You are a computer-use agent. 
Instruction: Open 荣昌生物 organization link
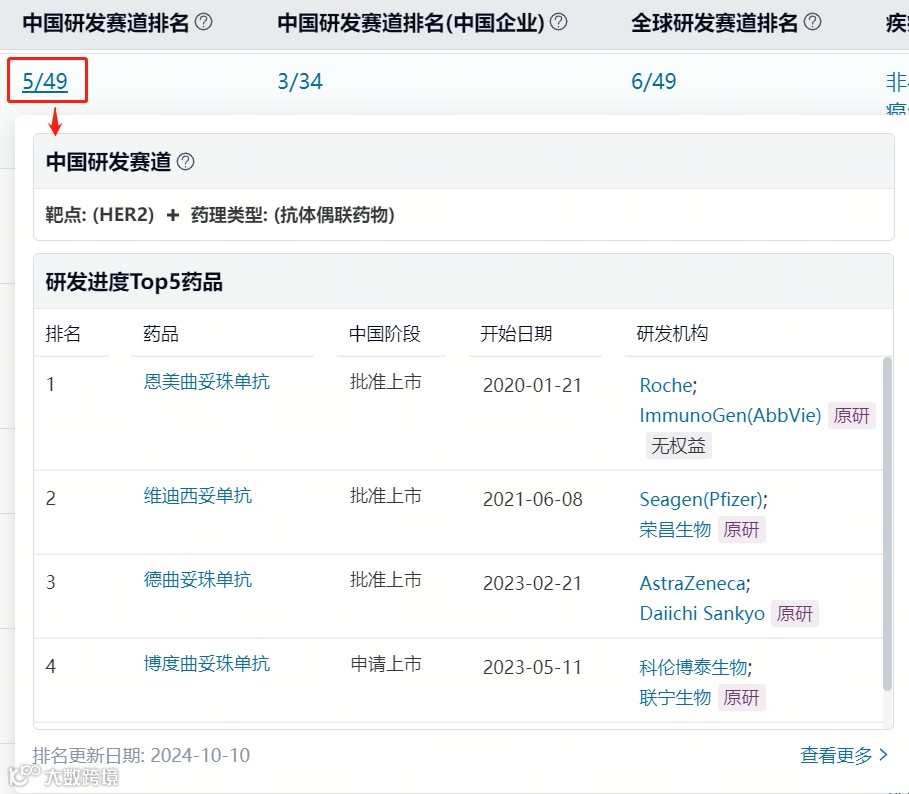[675, 530]
